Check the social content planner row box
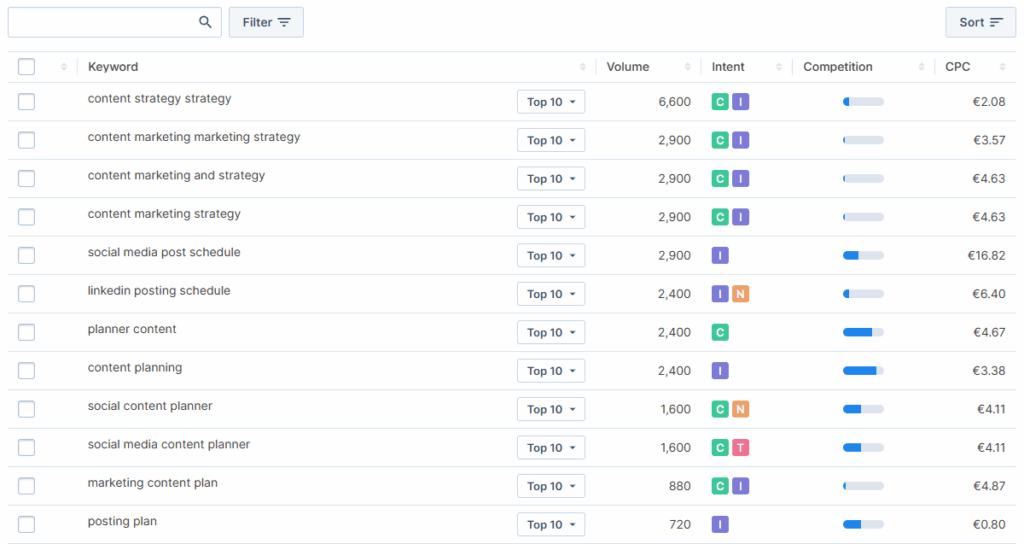 click(27, 409)
